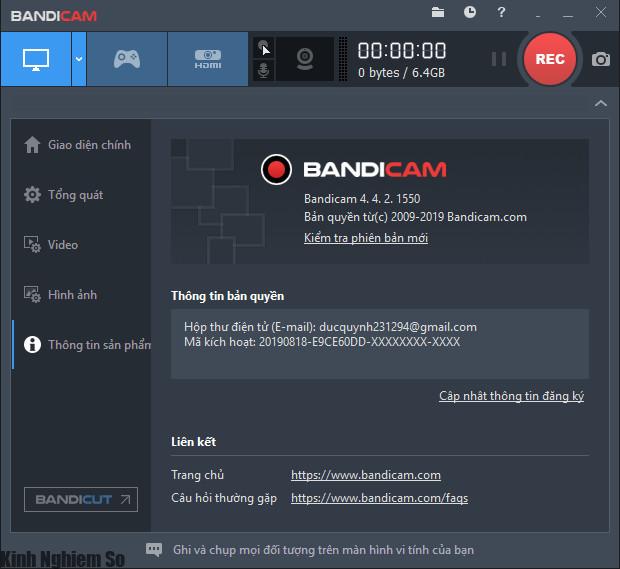Open the https://www.bandicam.com homepage link

(x=366, y=475)
